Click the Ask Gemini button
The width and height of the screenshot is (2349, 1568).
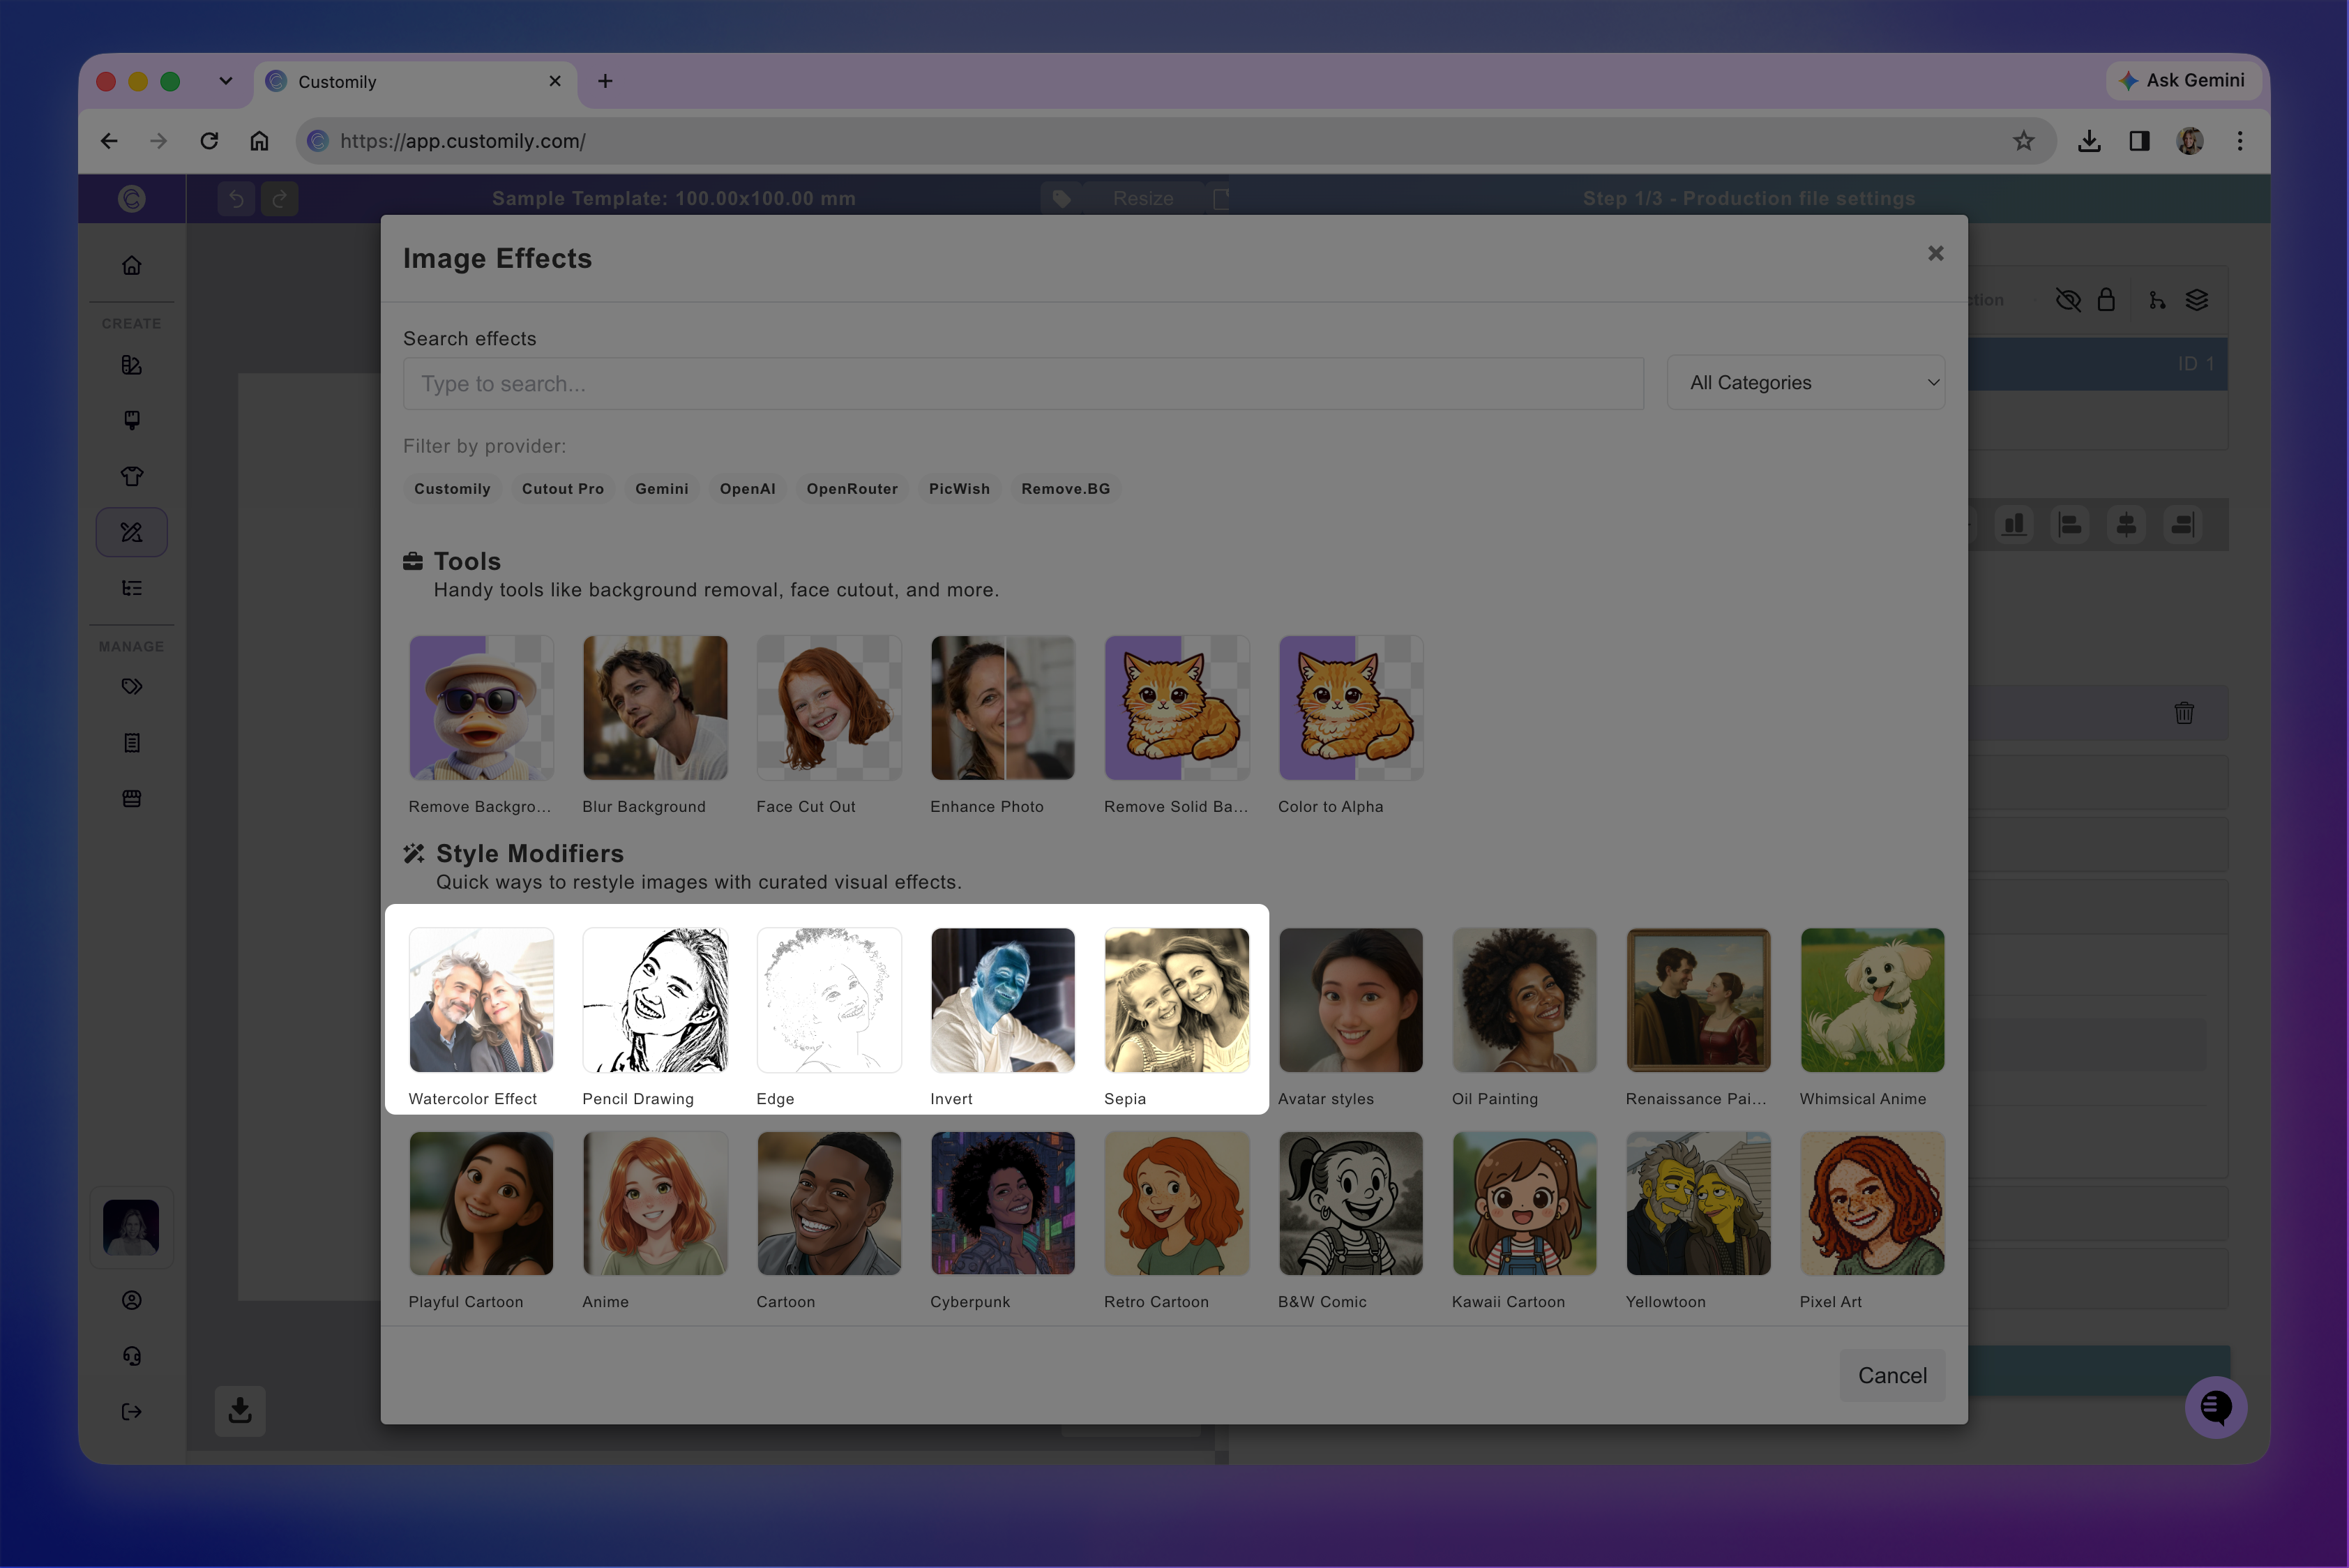(x=2183, y=80)
